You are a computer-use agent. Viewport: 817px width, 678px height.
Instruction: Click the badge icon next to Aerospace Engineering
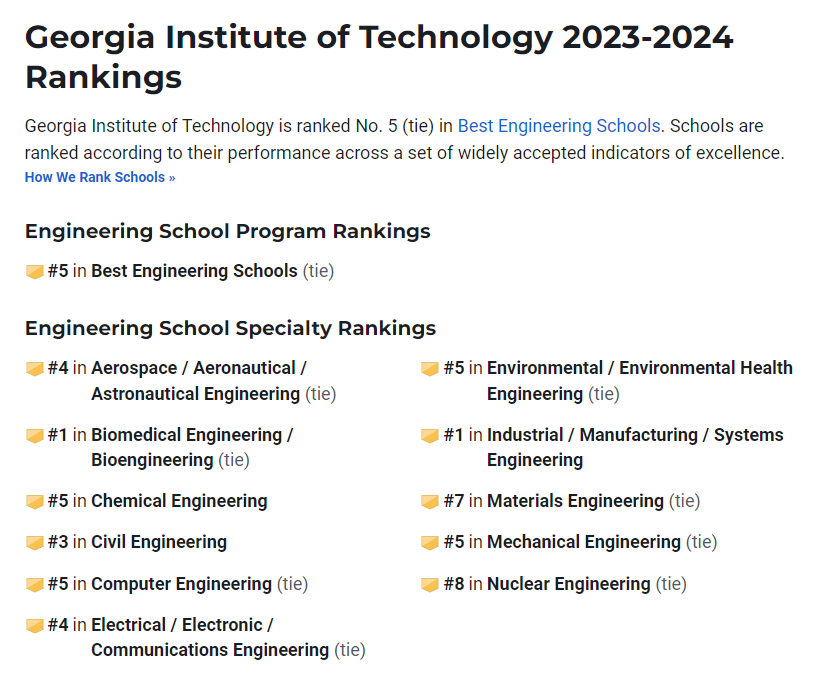point(34,369)
